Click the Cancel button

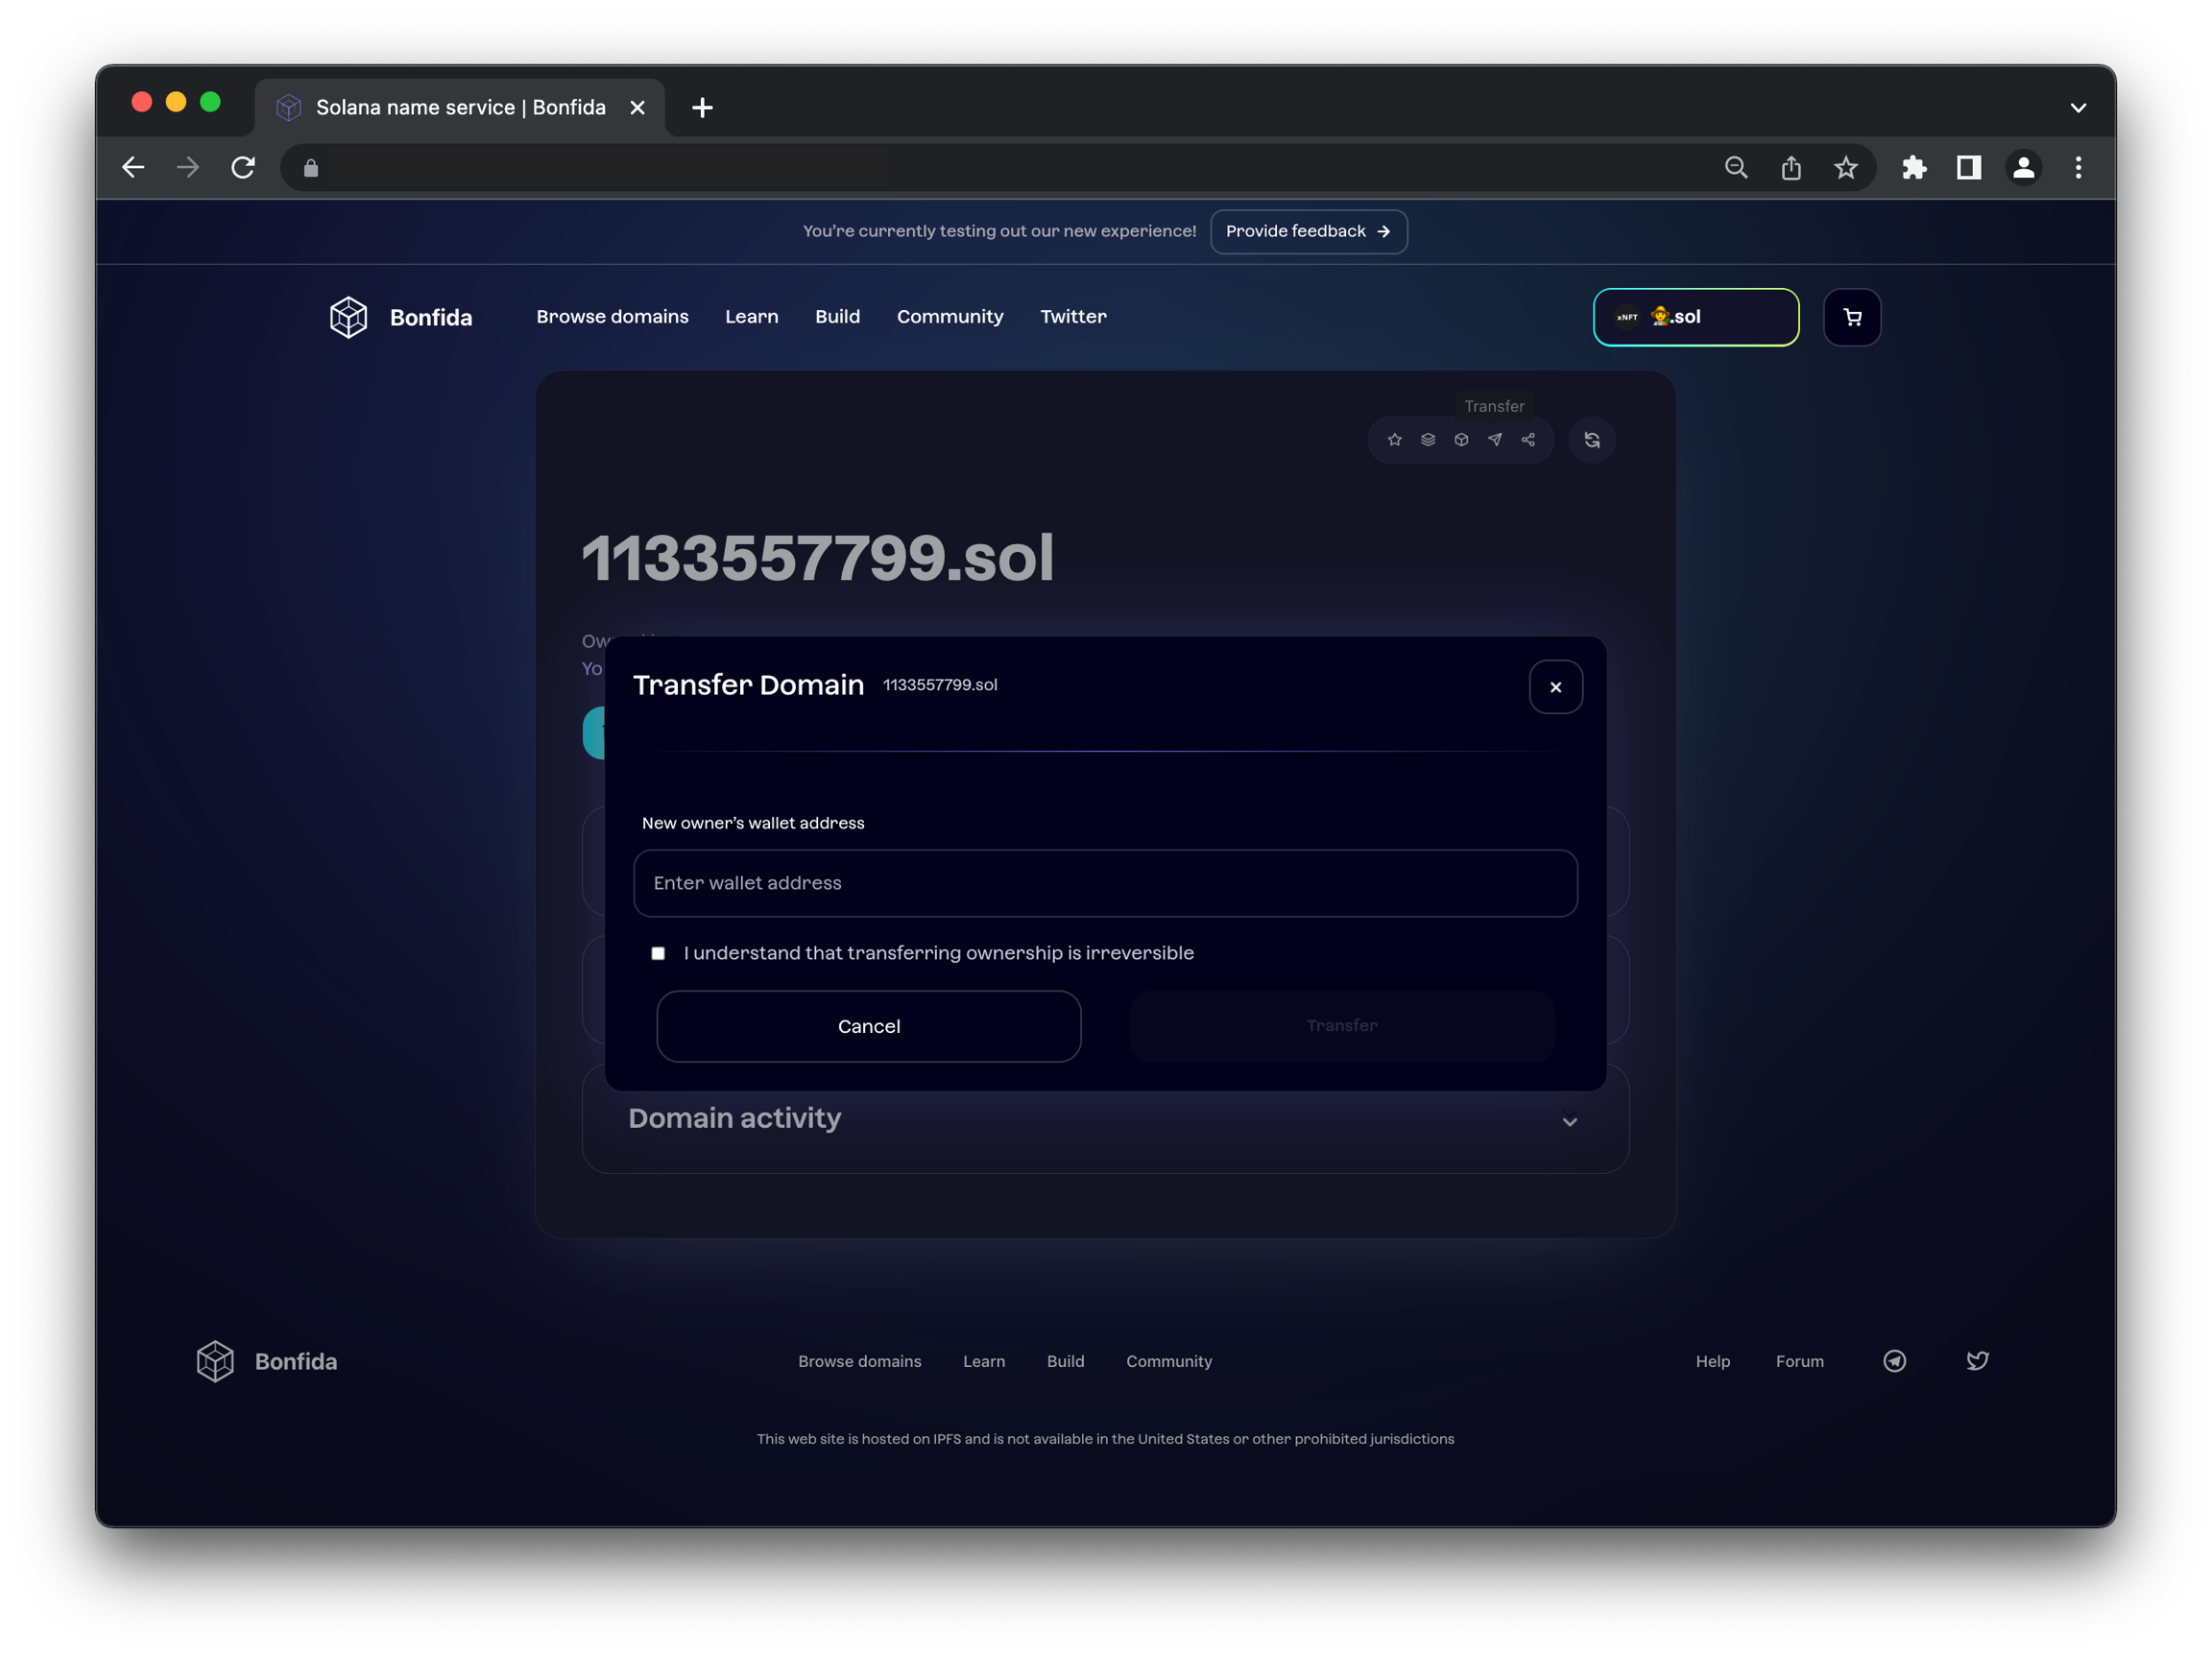(x=868, y=1026)
